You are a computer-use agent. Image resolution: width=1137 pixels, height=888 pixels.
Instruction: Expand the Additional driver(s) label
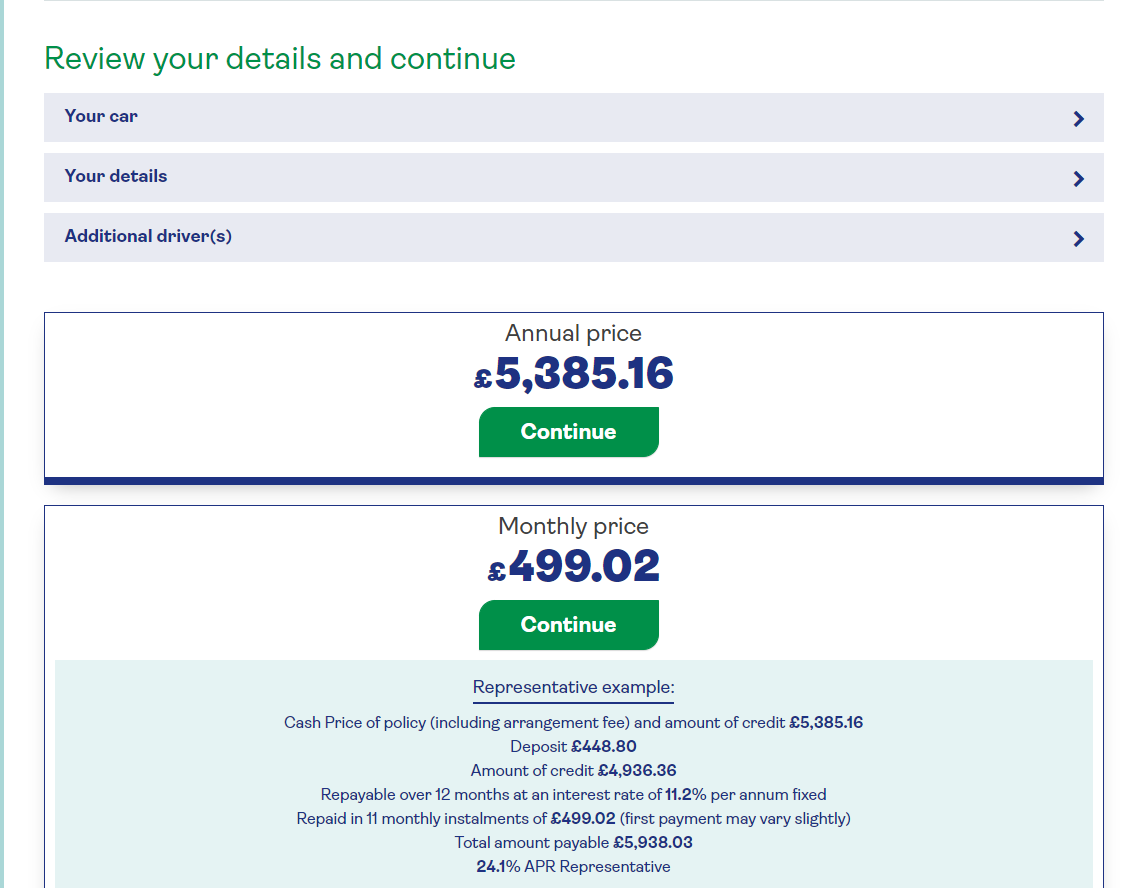point(148,236)
